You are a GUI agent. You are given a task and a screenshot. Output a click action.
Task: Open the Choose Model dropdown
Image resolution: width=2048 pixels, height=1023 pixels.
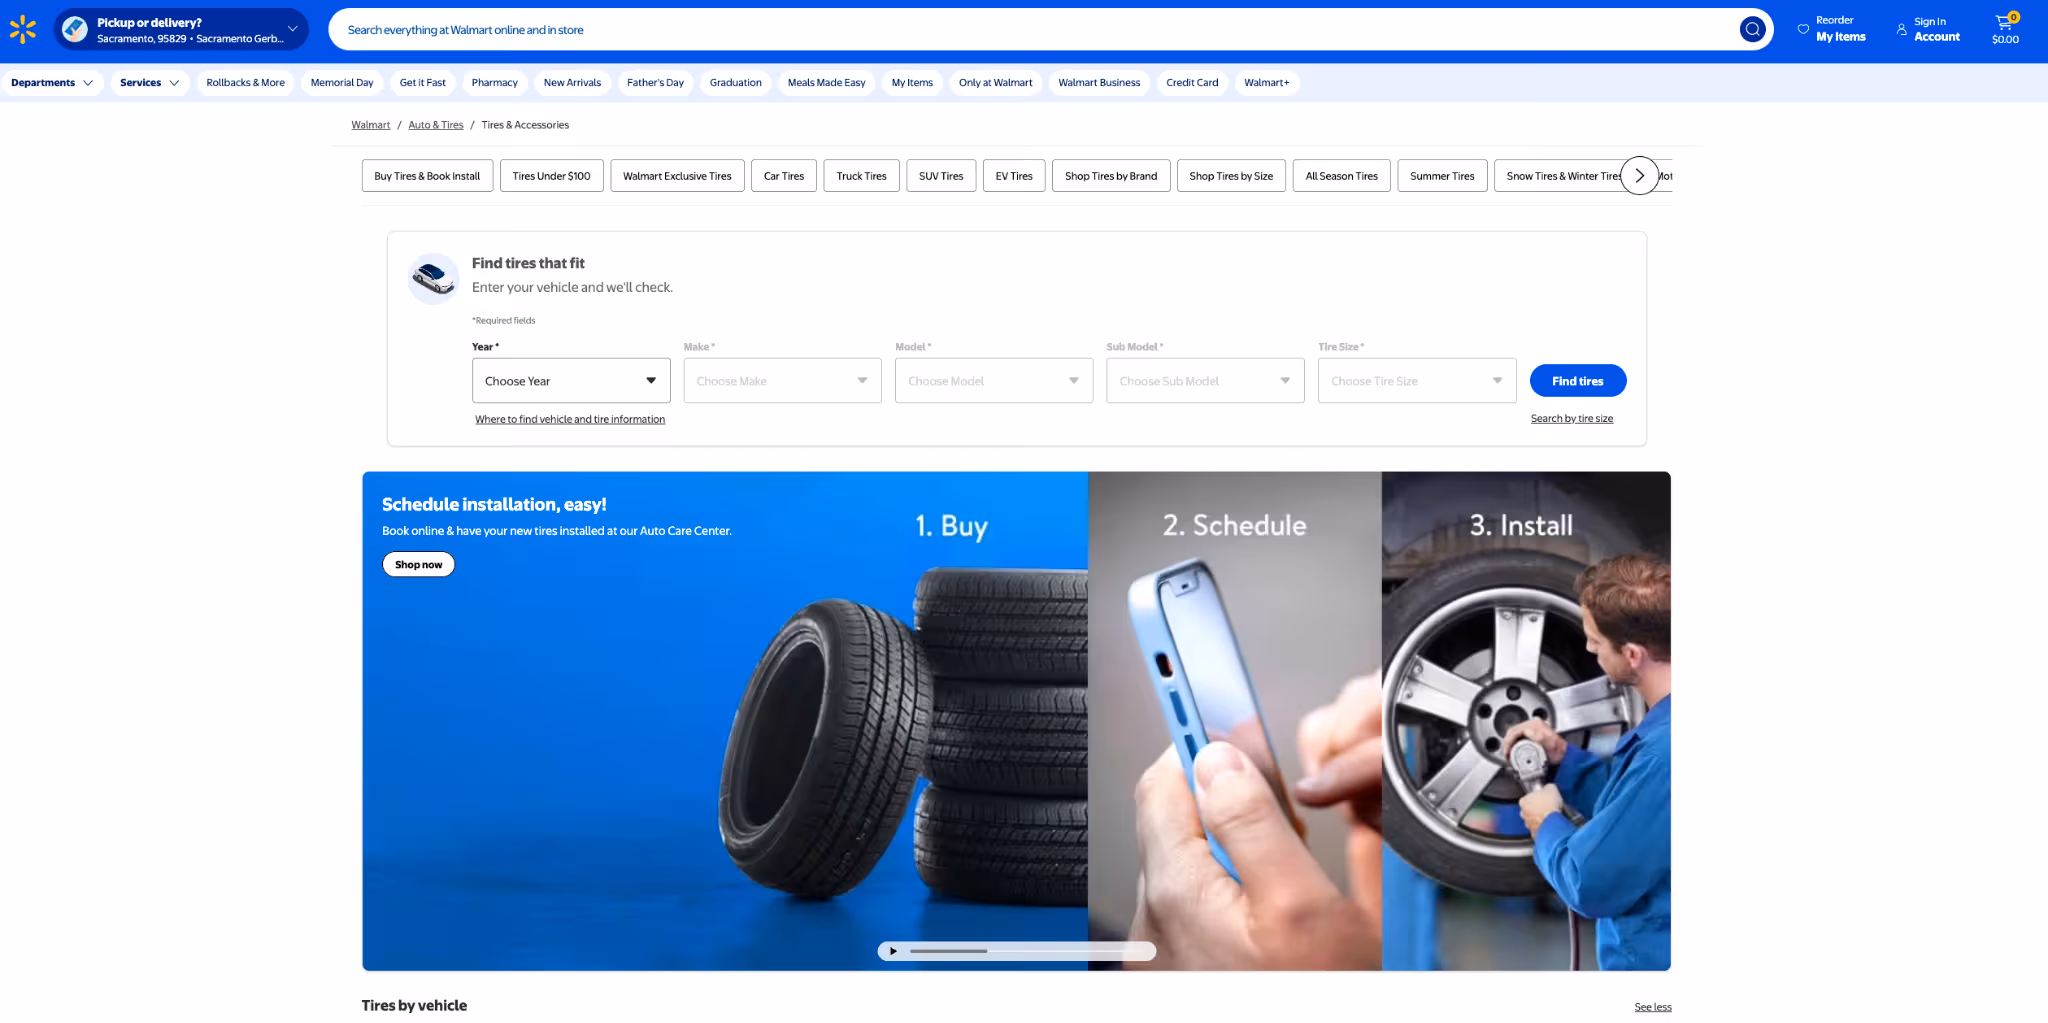pos(994,381)
